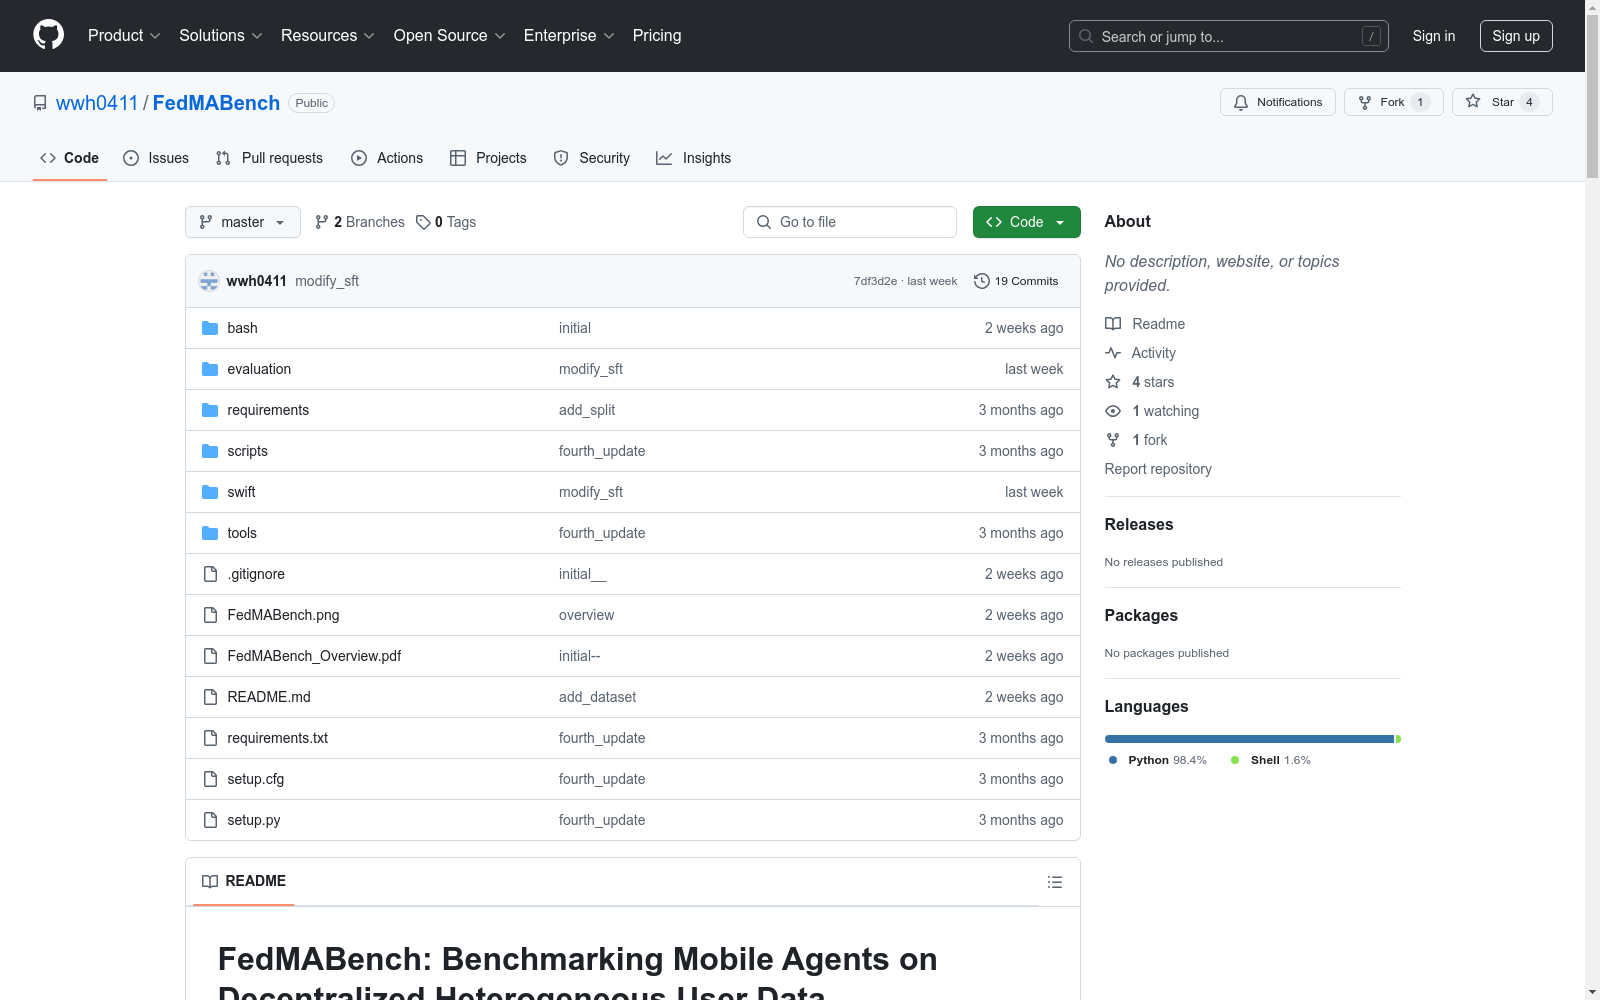Open FedMABench.png file
This screenshot has width=1600, height=1000.
tap(283, 615)
